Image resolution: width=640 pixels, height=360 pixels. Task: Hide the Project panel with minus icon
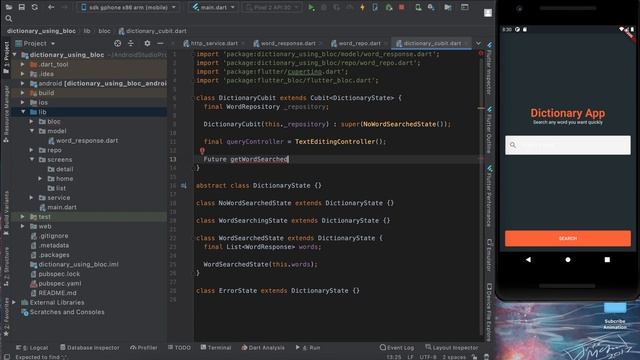click(160, 43)
